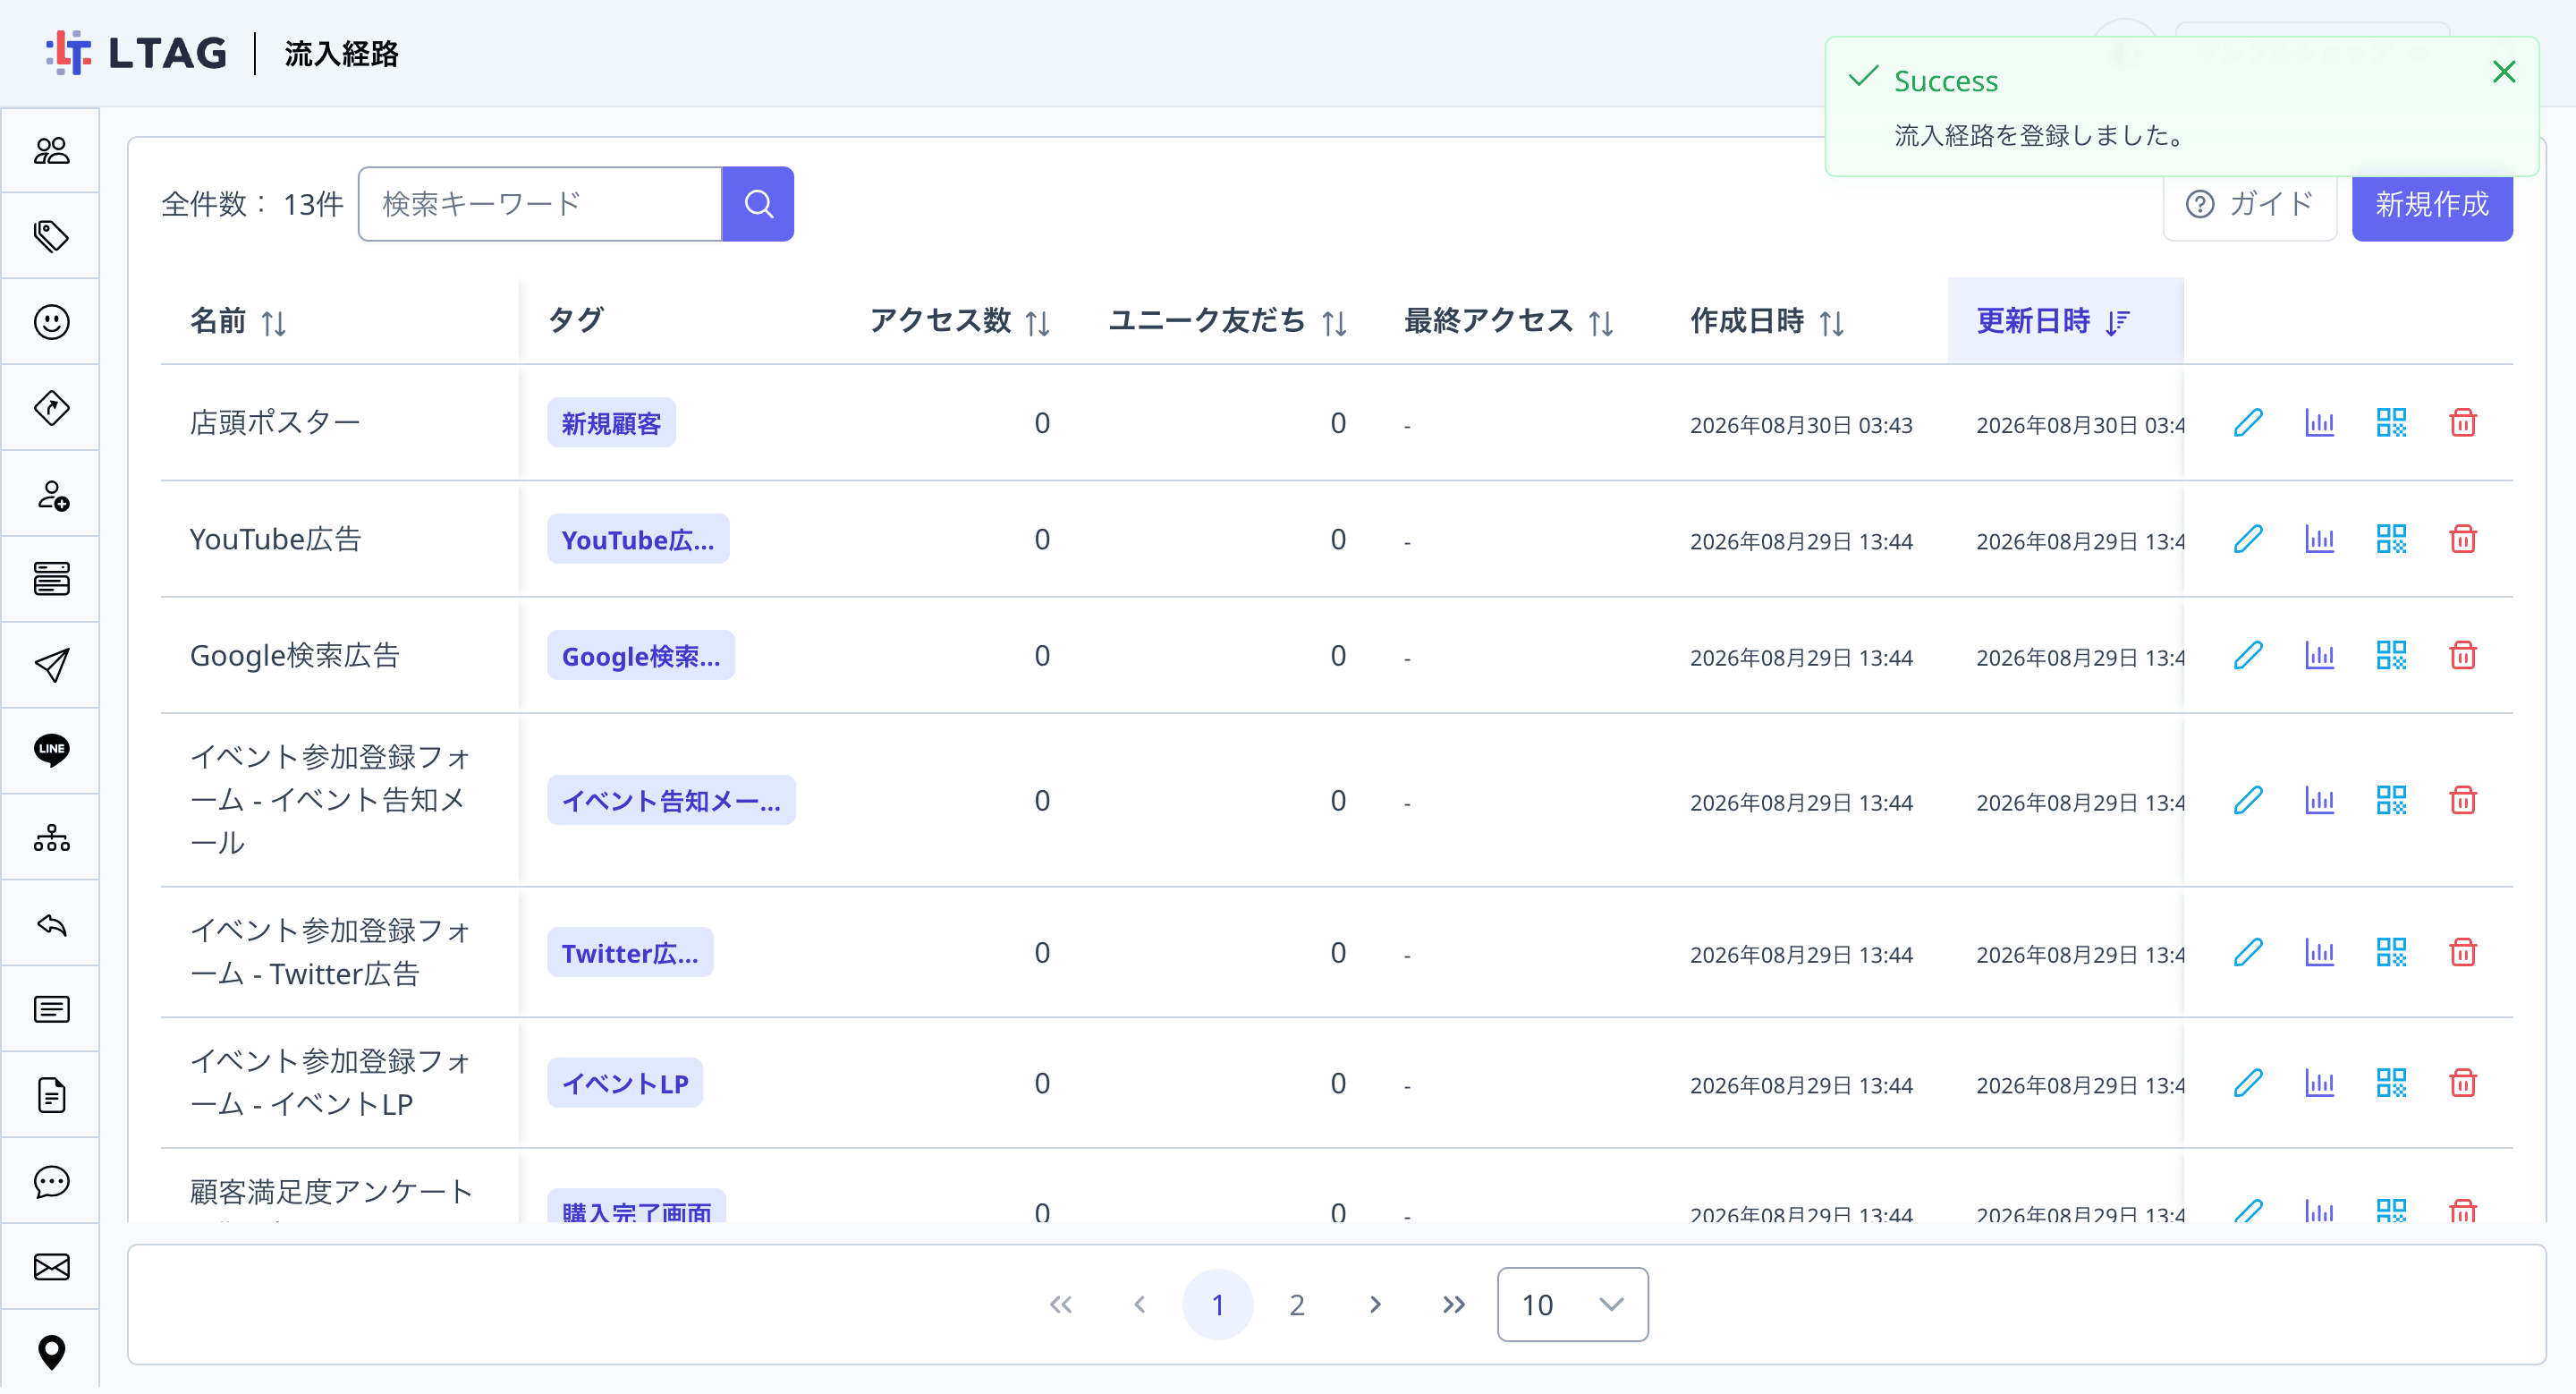The width and height of the screenshot is (2576, 1394).
Task: Jump to last page double arrow
Action: click(x=1454, y=1305)
